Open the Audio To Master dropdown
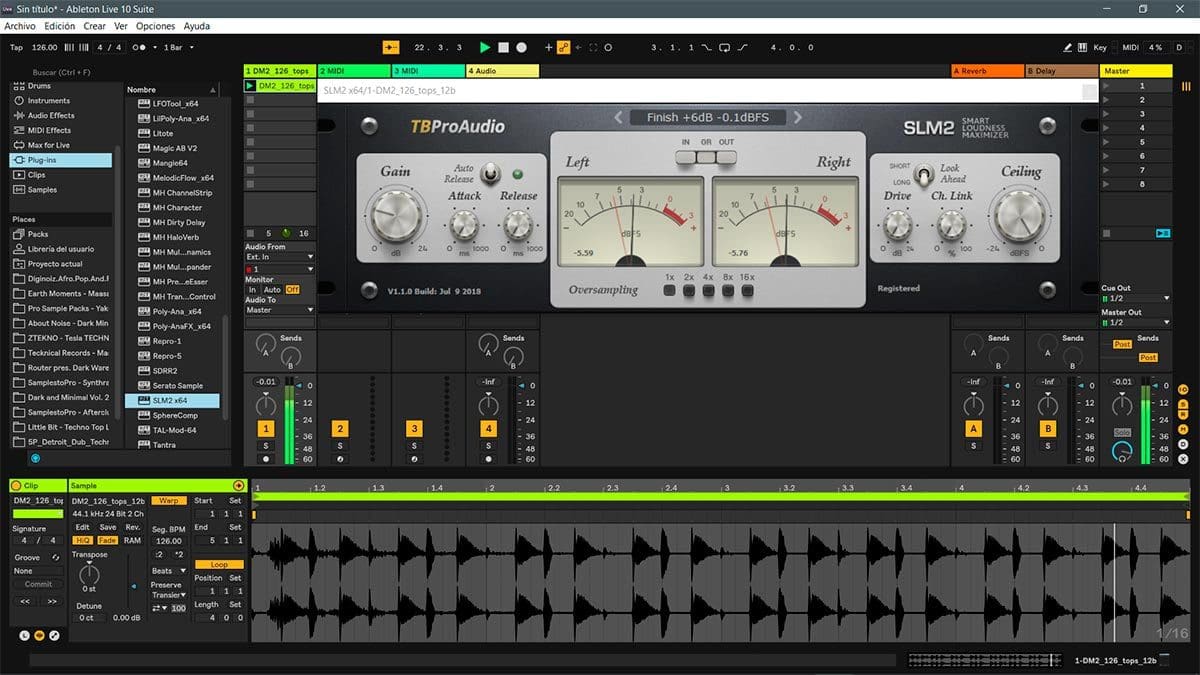Viewport: 1200px width, 675px height. (280, 310)
